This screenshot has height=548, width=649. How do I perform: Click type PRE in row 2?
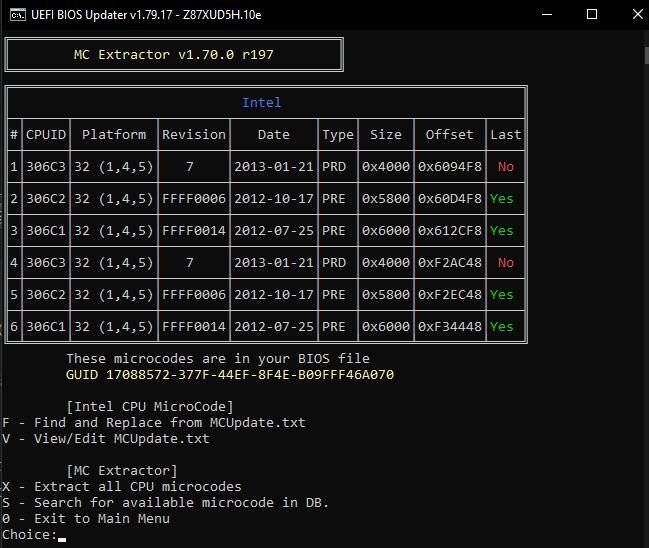point(334,199)
